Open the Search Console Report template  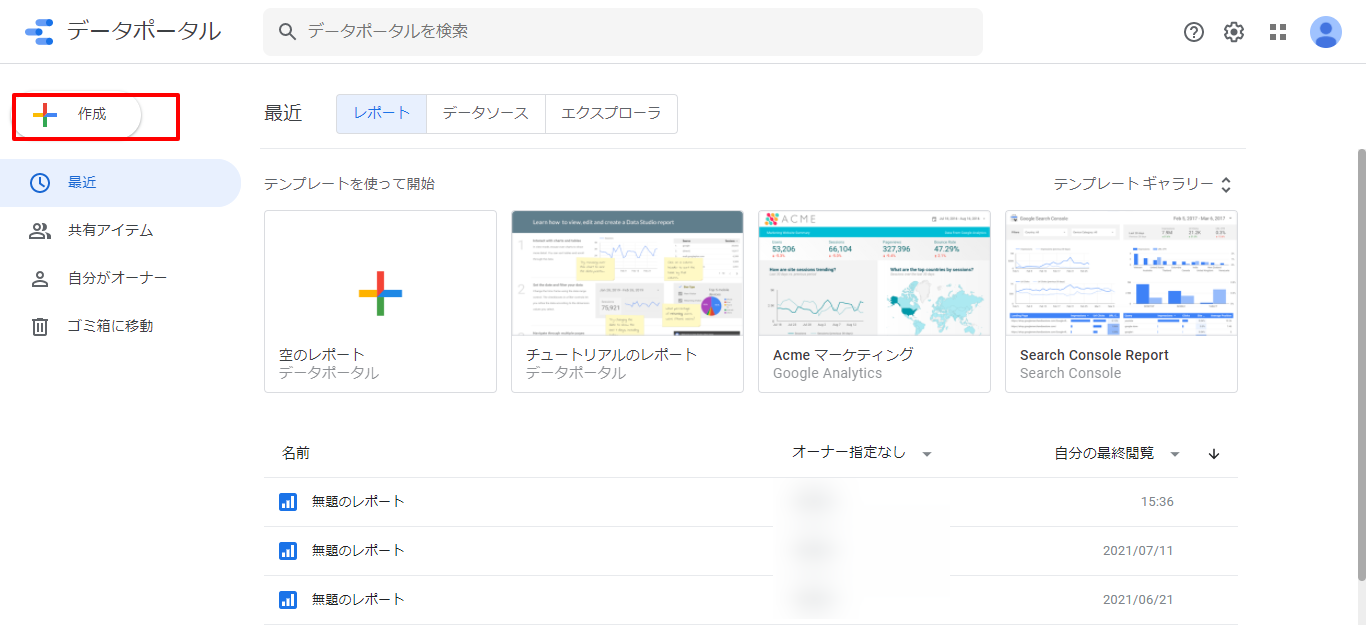[x=1121, y=301]
